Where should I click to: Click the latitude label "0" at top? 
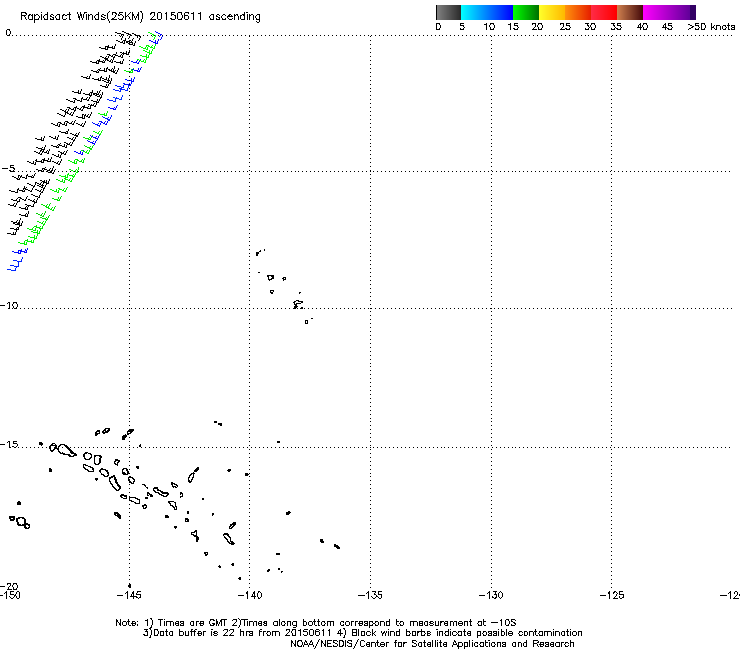click(x=8, y=33)
